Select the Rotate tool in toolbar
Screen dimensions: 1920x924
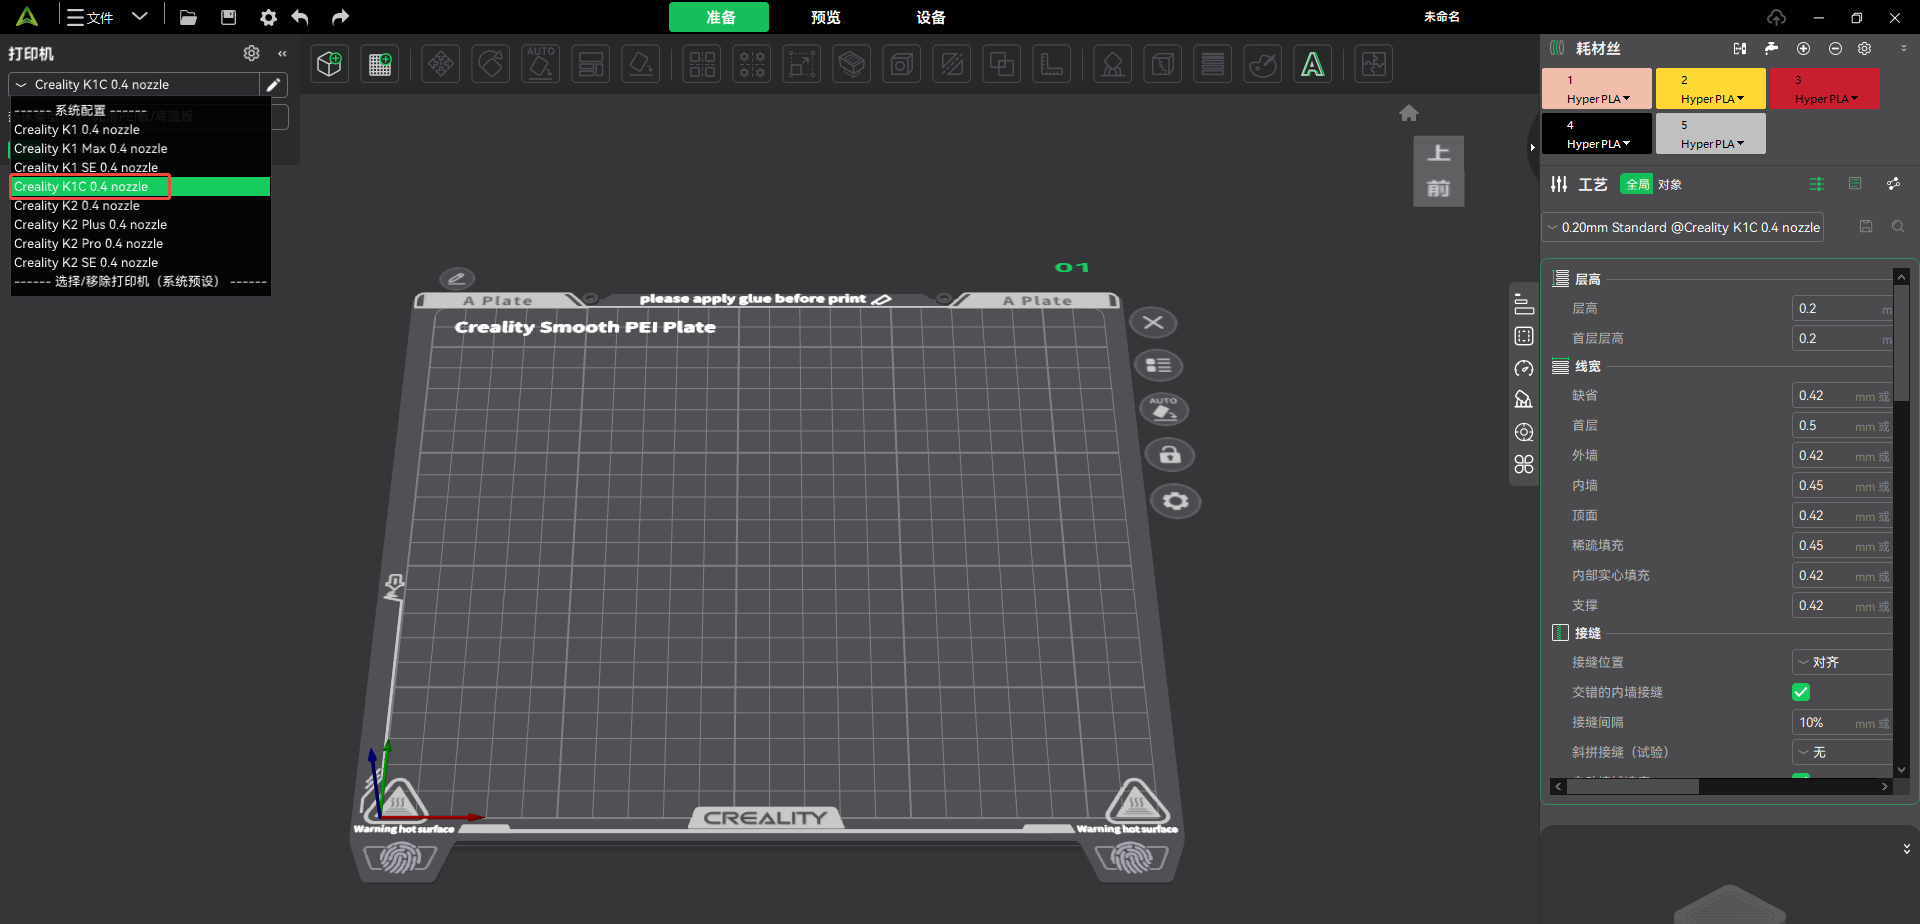coord(491,65)
